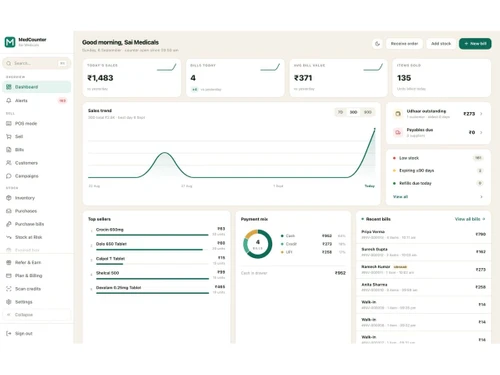Click the Today label on chart axis
500x375 pixels.
click(x=369, y=186)
